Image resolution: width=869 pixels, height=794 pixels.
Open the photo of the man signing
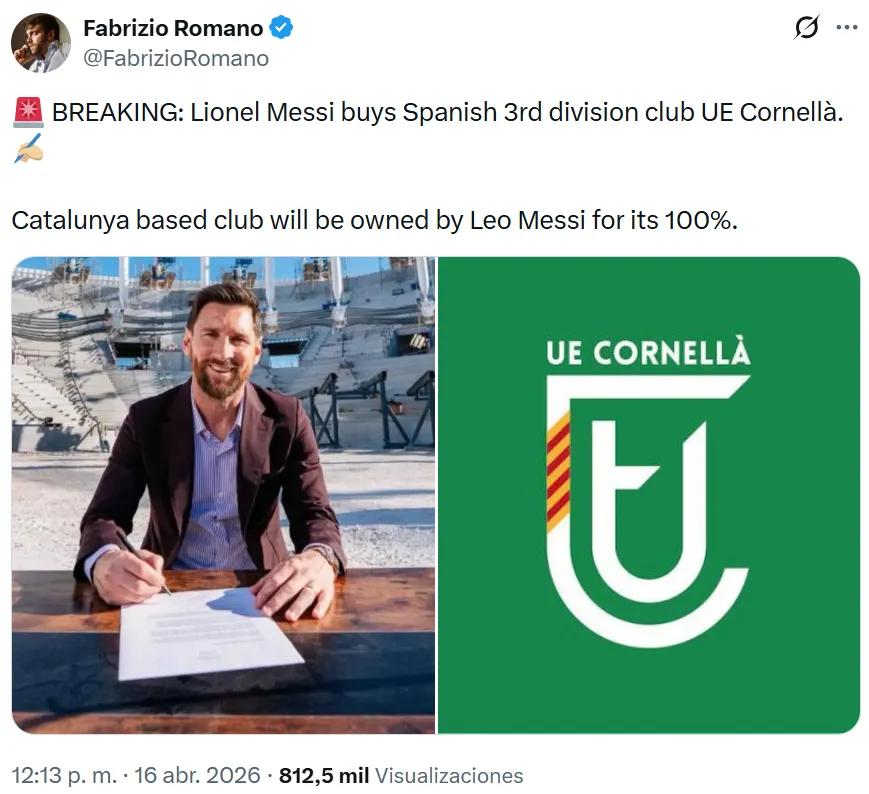[223, 495]
